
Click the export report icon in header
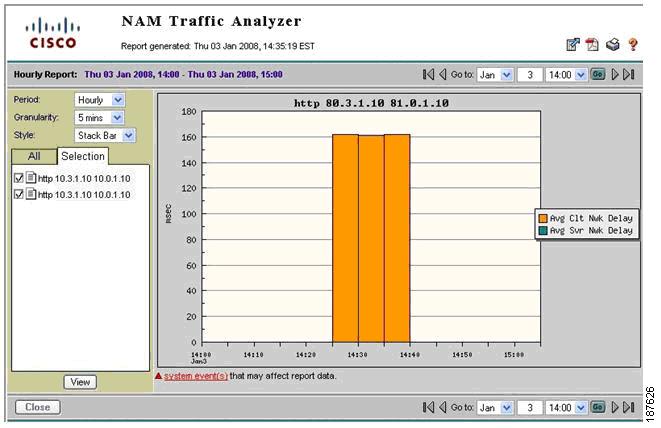coord(572,44)
